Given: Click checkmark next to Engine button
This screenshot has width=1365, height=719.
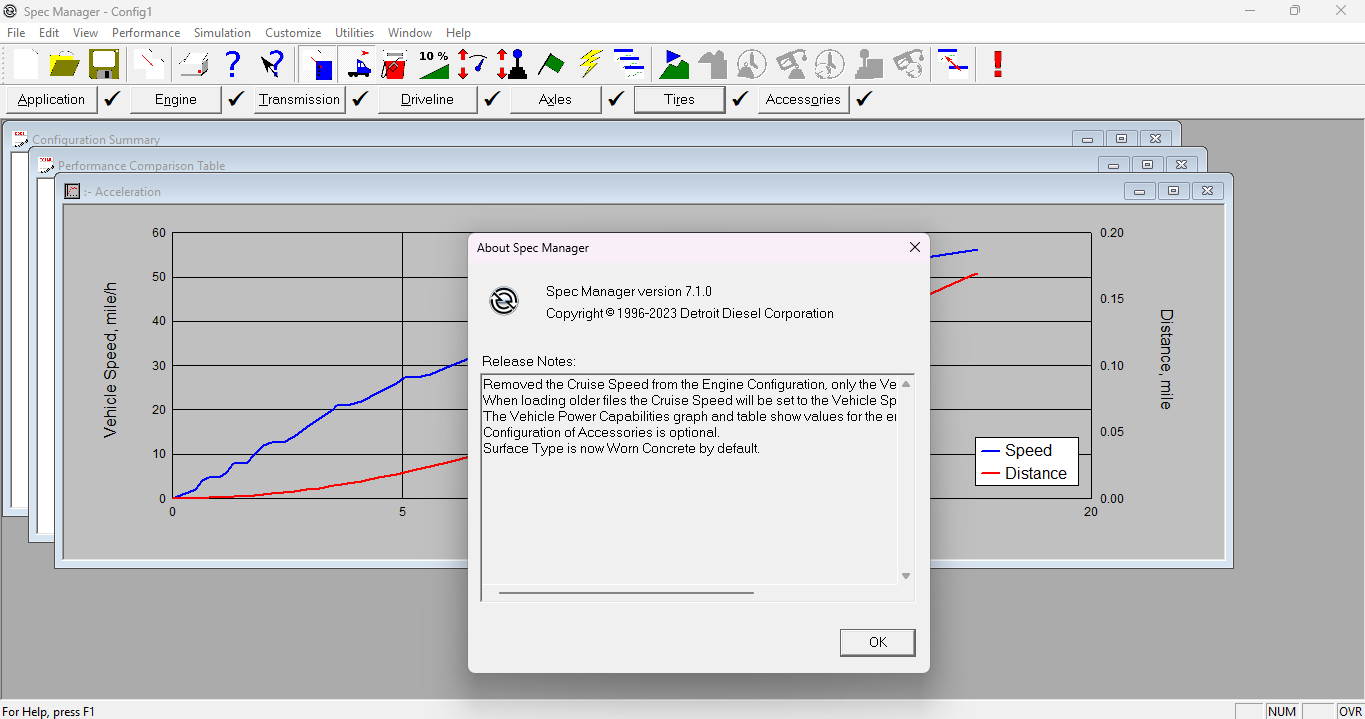Looking at the screenshot, I should tap(236, 99).
